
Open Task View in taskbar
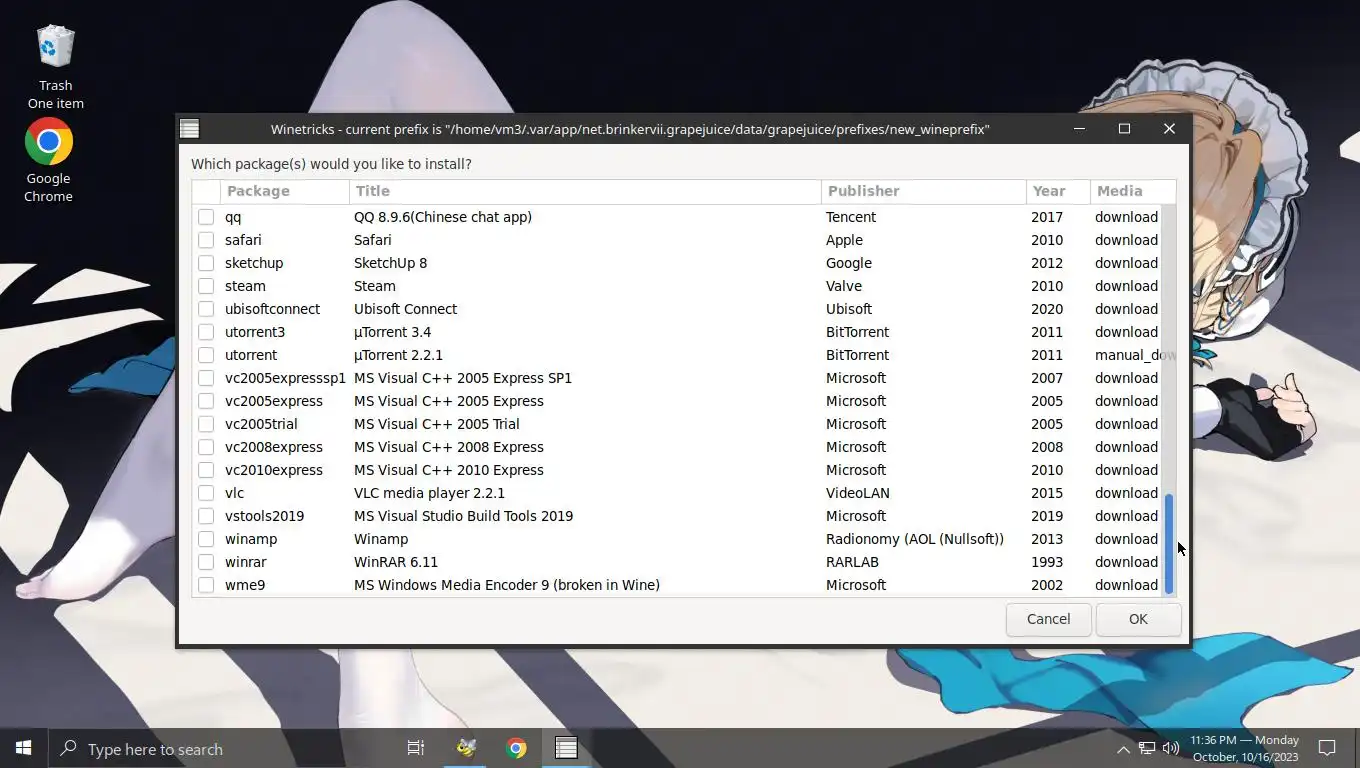click(416, 748)
